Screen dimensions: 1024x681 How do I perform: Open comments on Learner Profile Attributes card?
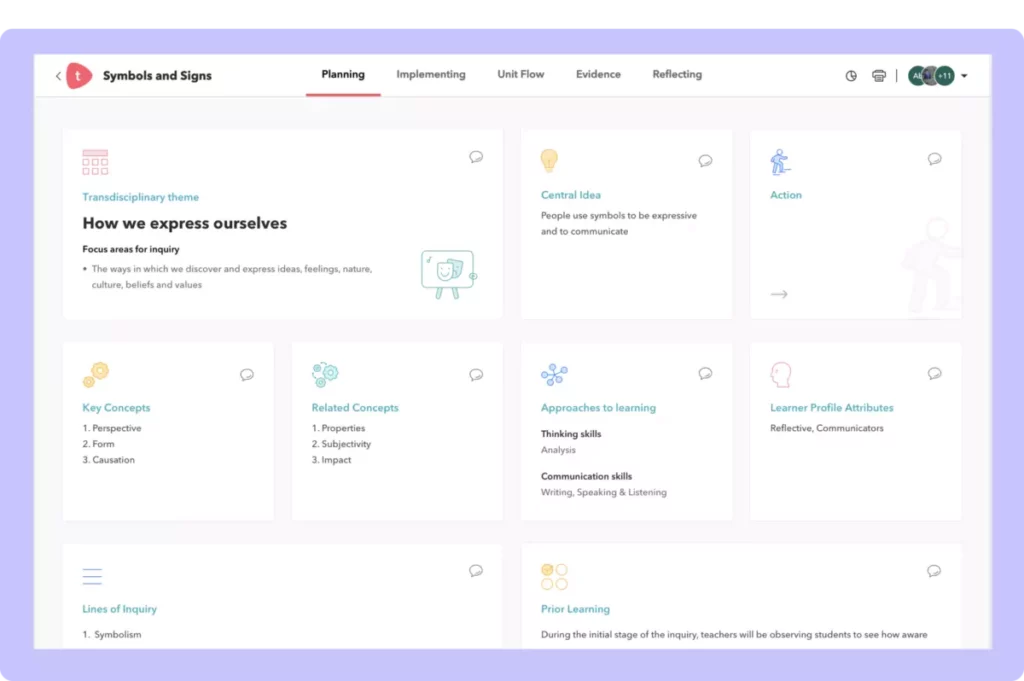[x=934, y=374]
